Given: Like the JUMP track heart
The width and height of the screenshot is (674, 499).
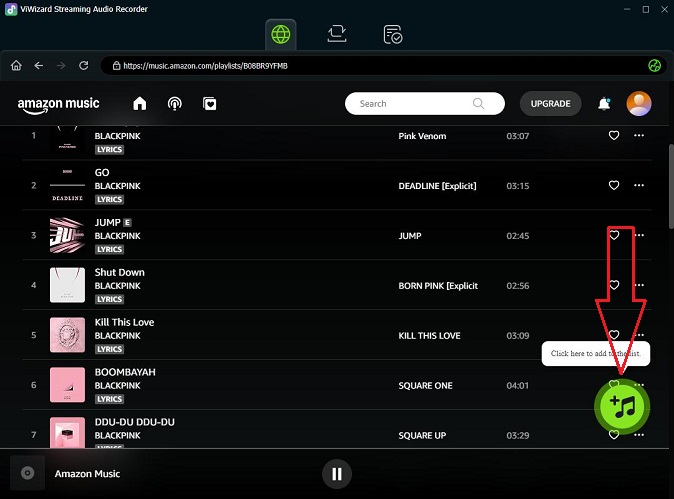Looking at the screenshot, I should pos(614,235).
